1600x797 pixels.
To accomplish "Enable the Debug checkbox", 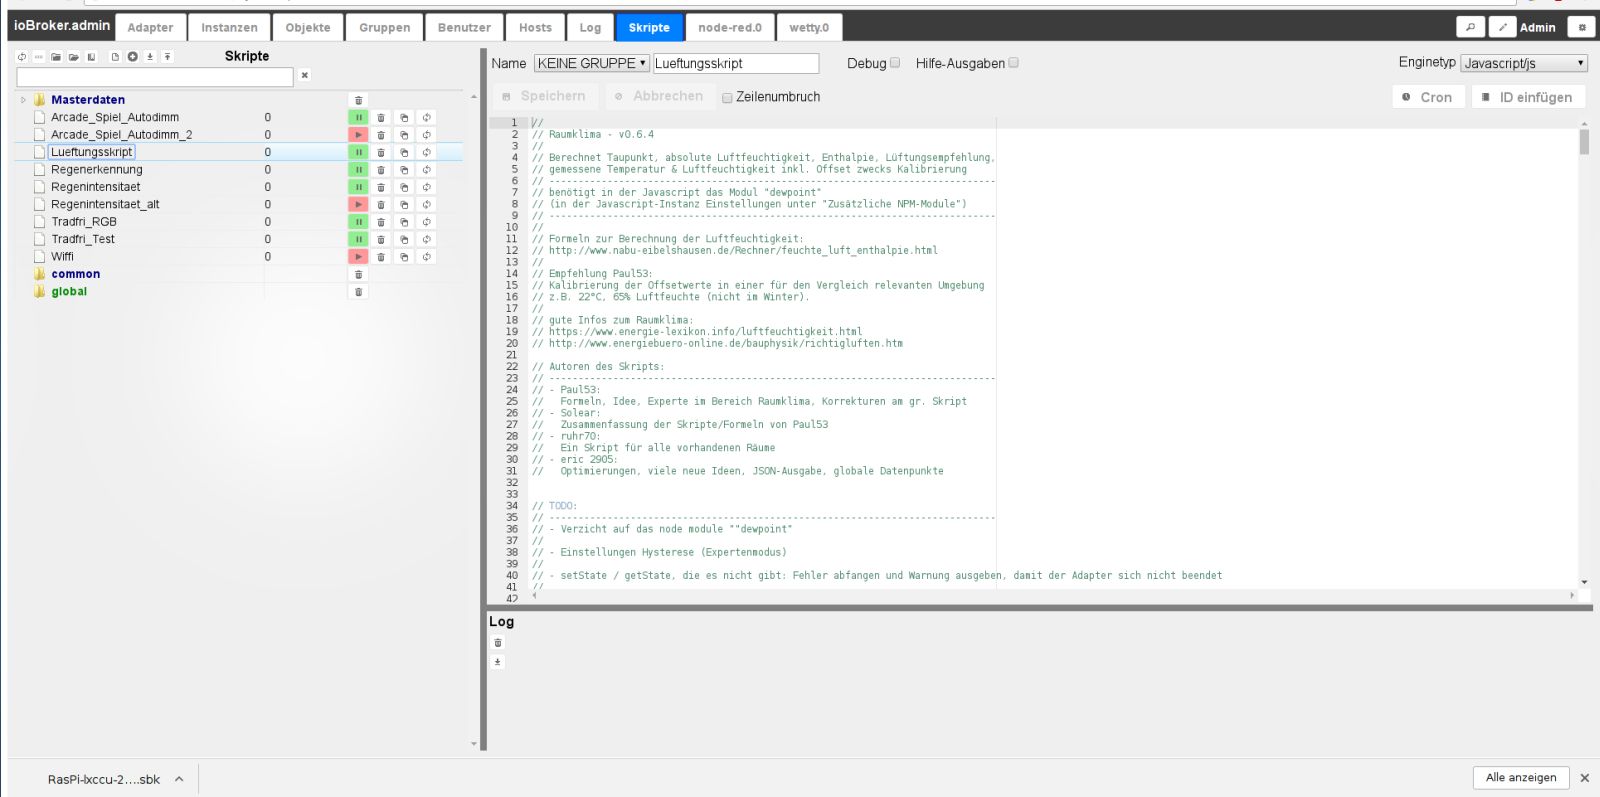I will [x=895, y=63].
